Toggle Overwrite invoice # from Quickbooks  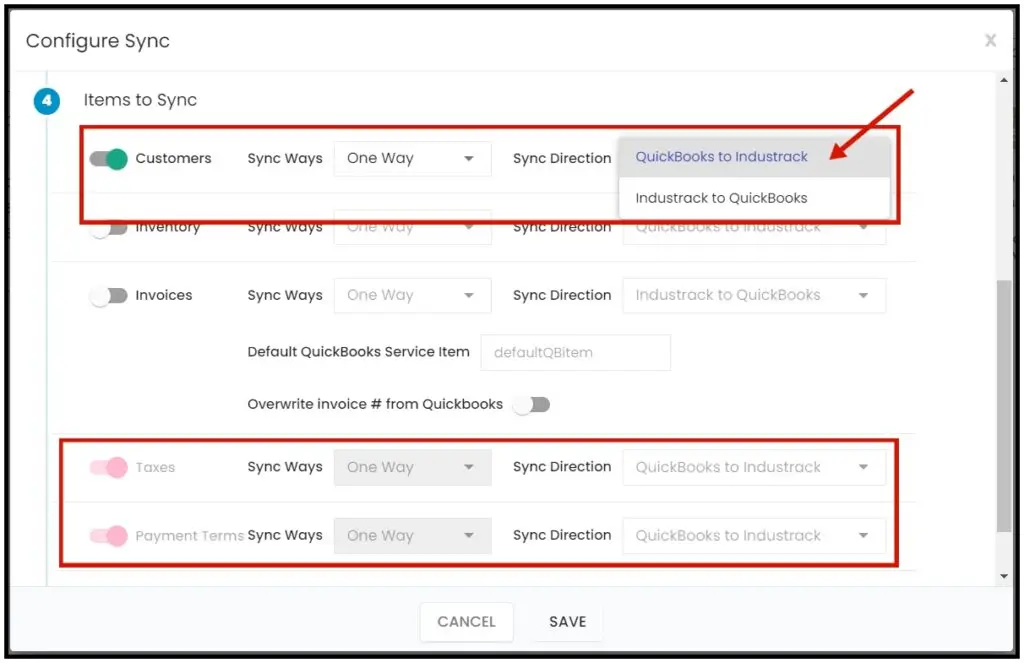click(531, 405)
